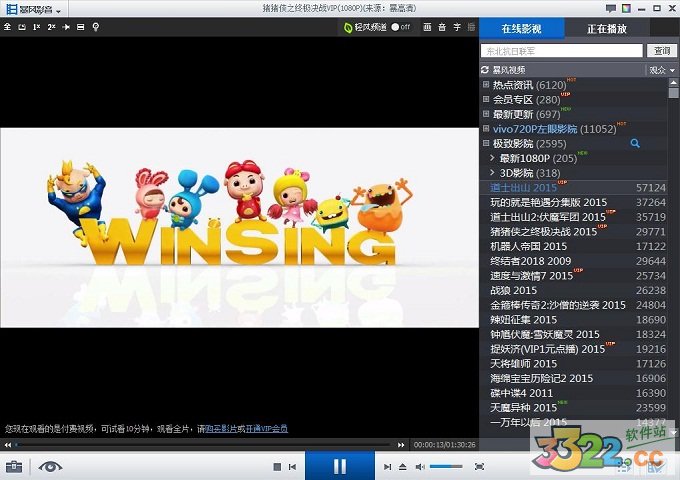Click the playback progress bar
The width and height of the screenshot is (680, 480).
pos(204,445)
